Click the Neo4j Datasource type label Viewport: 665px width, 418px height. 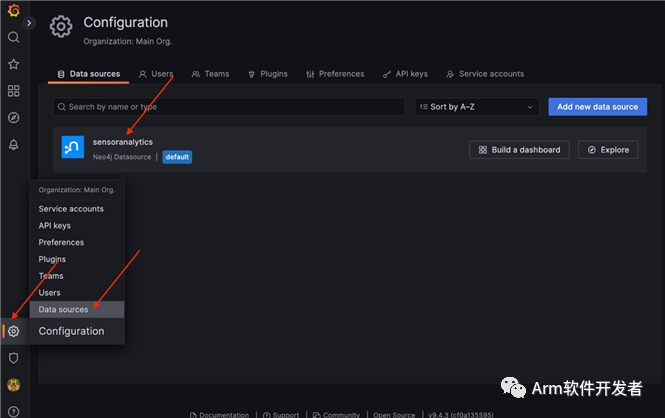tap(122, 157)
